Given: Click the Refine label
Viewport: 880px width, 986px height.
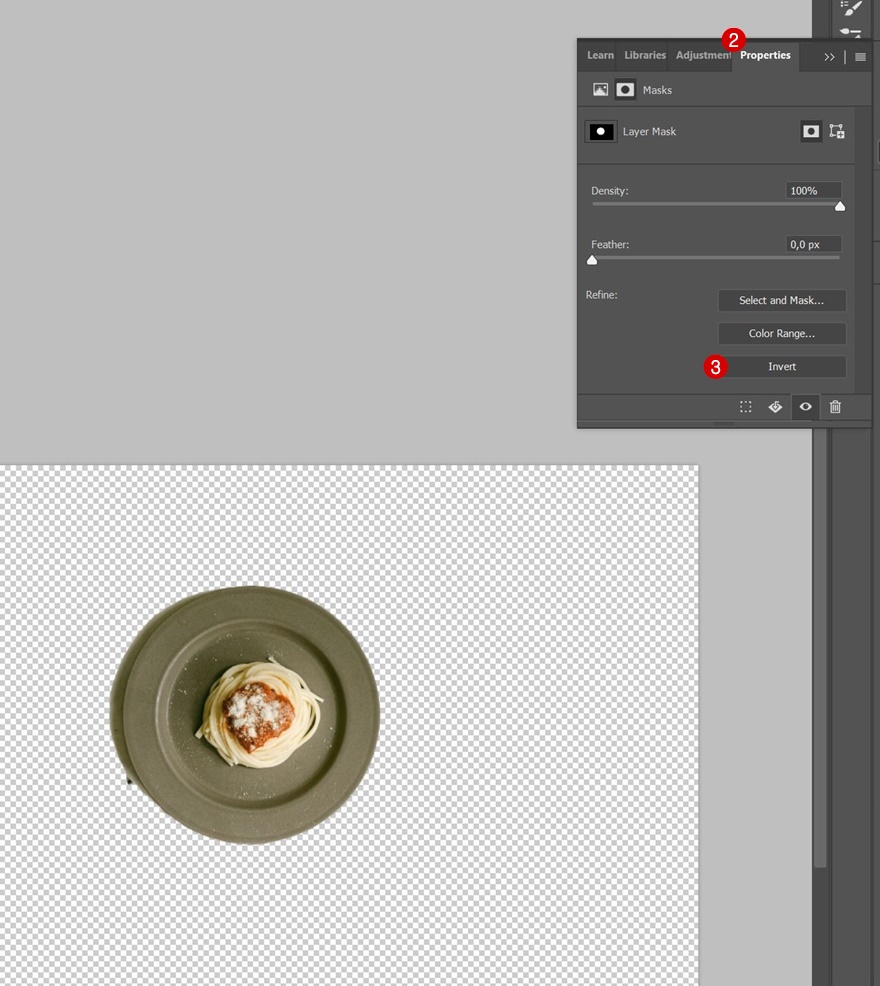Looking at the screenshot, I should (x=601, y=294).
